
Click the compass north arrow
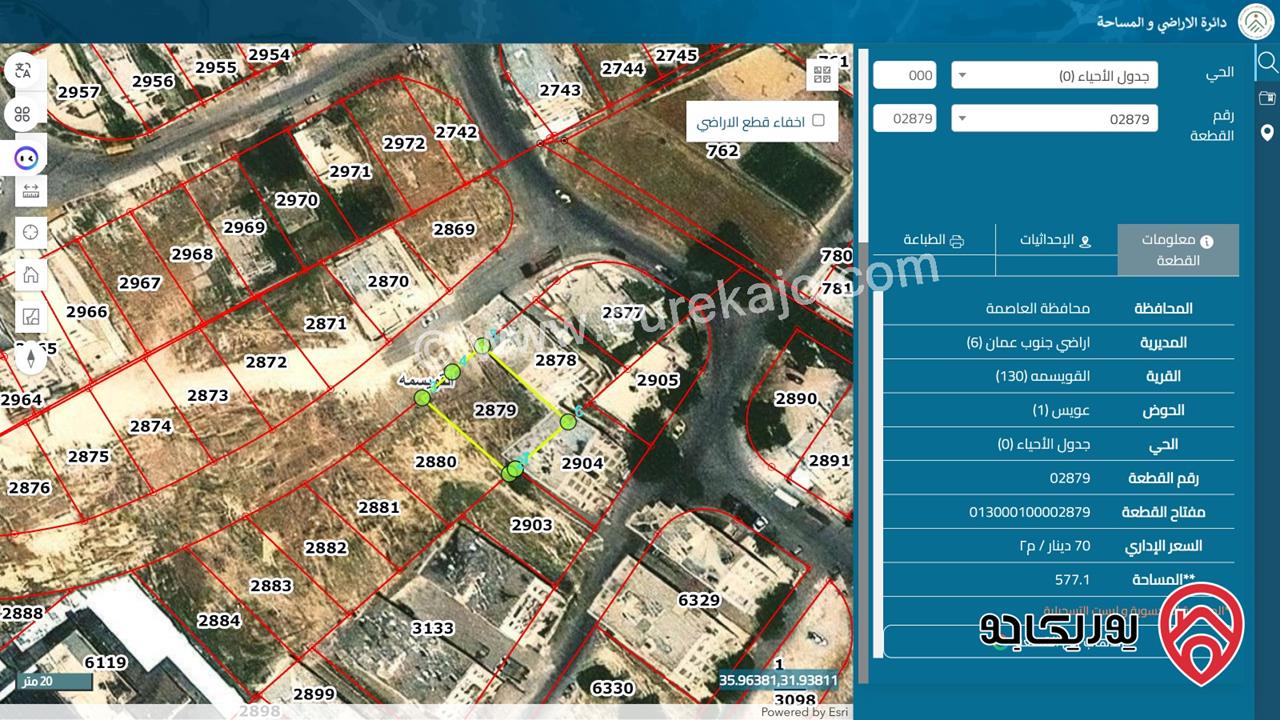pos(30,358)
